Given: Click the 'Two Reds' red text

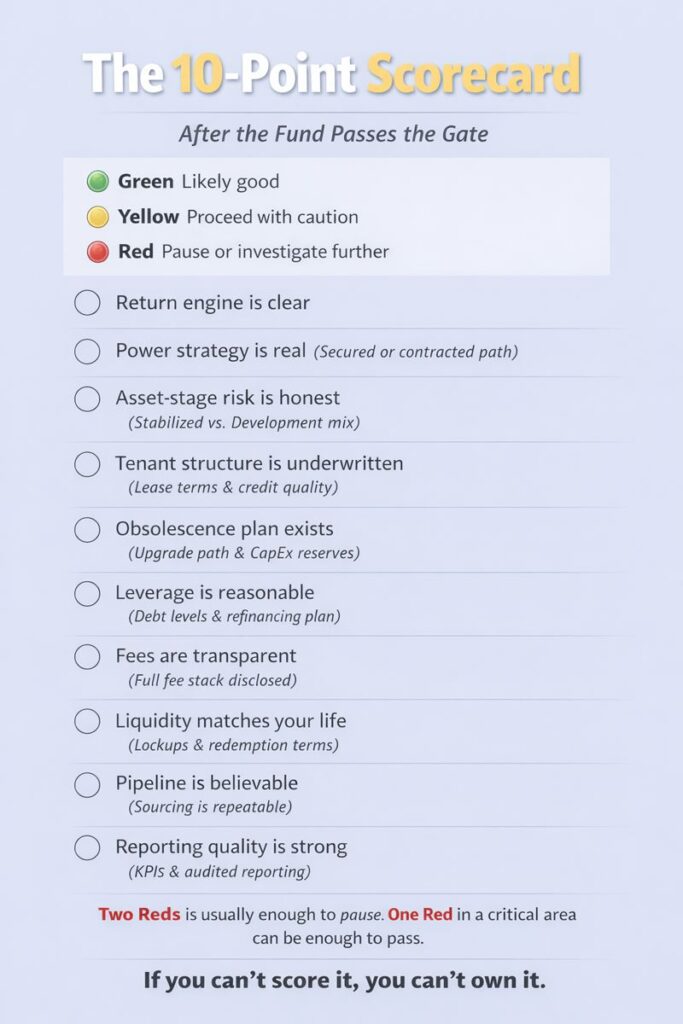Looking at the screenshot, I should tap(139, 914).
